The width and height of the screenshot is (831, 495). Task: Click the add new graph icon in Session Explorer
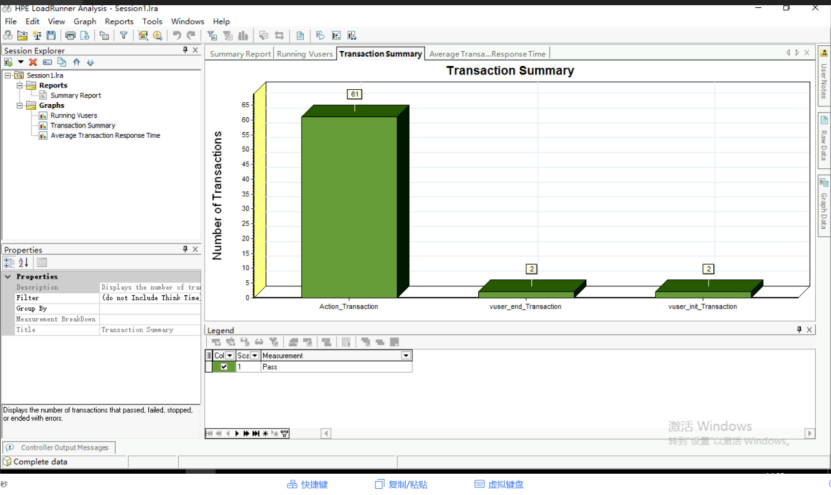point(8,63)
